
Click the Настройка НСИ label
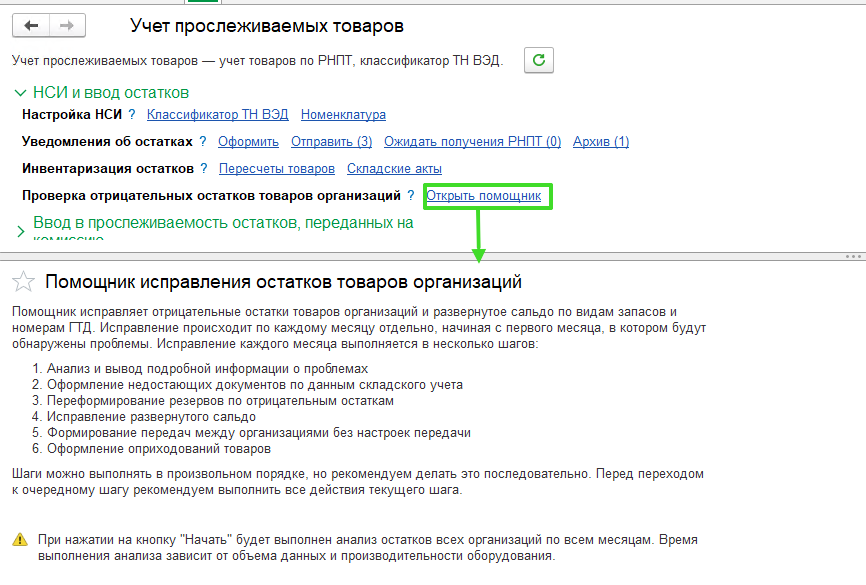click(x=72, y=114)
